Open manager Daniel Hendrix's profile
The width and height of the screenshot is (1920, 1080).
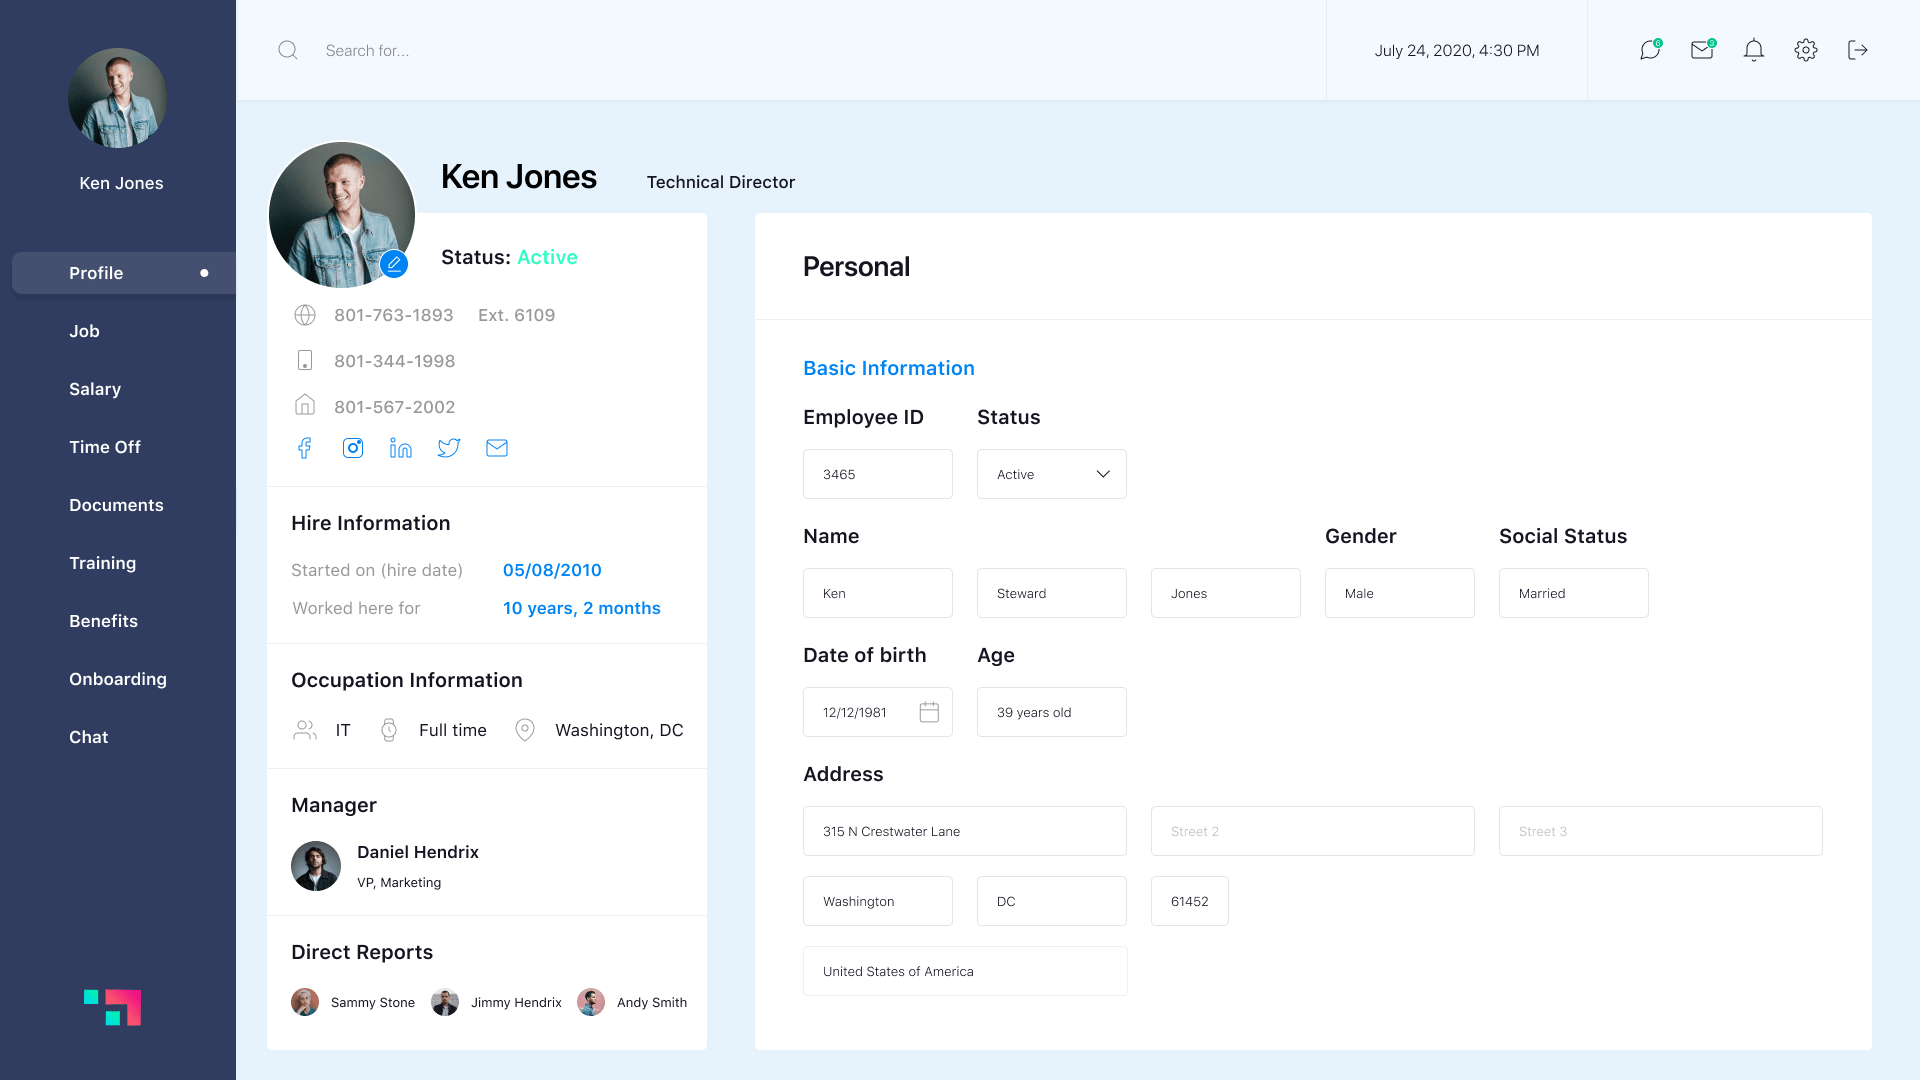click(417, 852)
